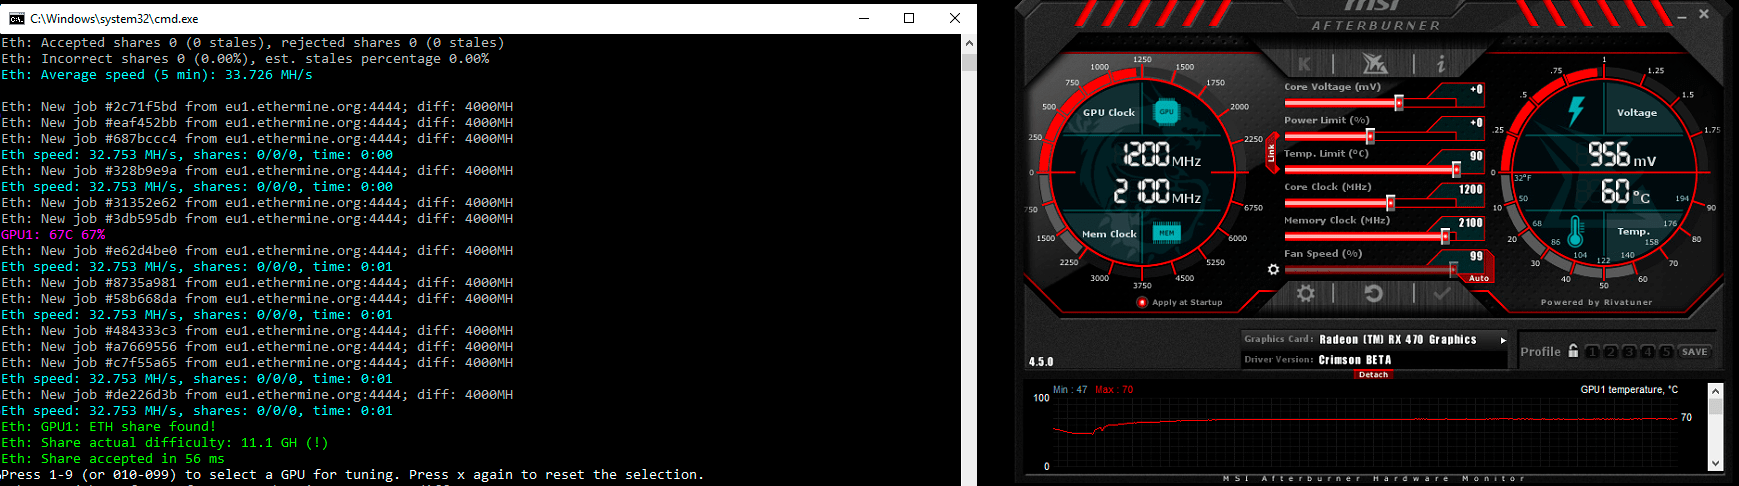Click the cmd.exe title bar icon
Screen dimensions: 1739x486
16,18
